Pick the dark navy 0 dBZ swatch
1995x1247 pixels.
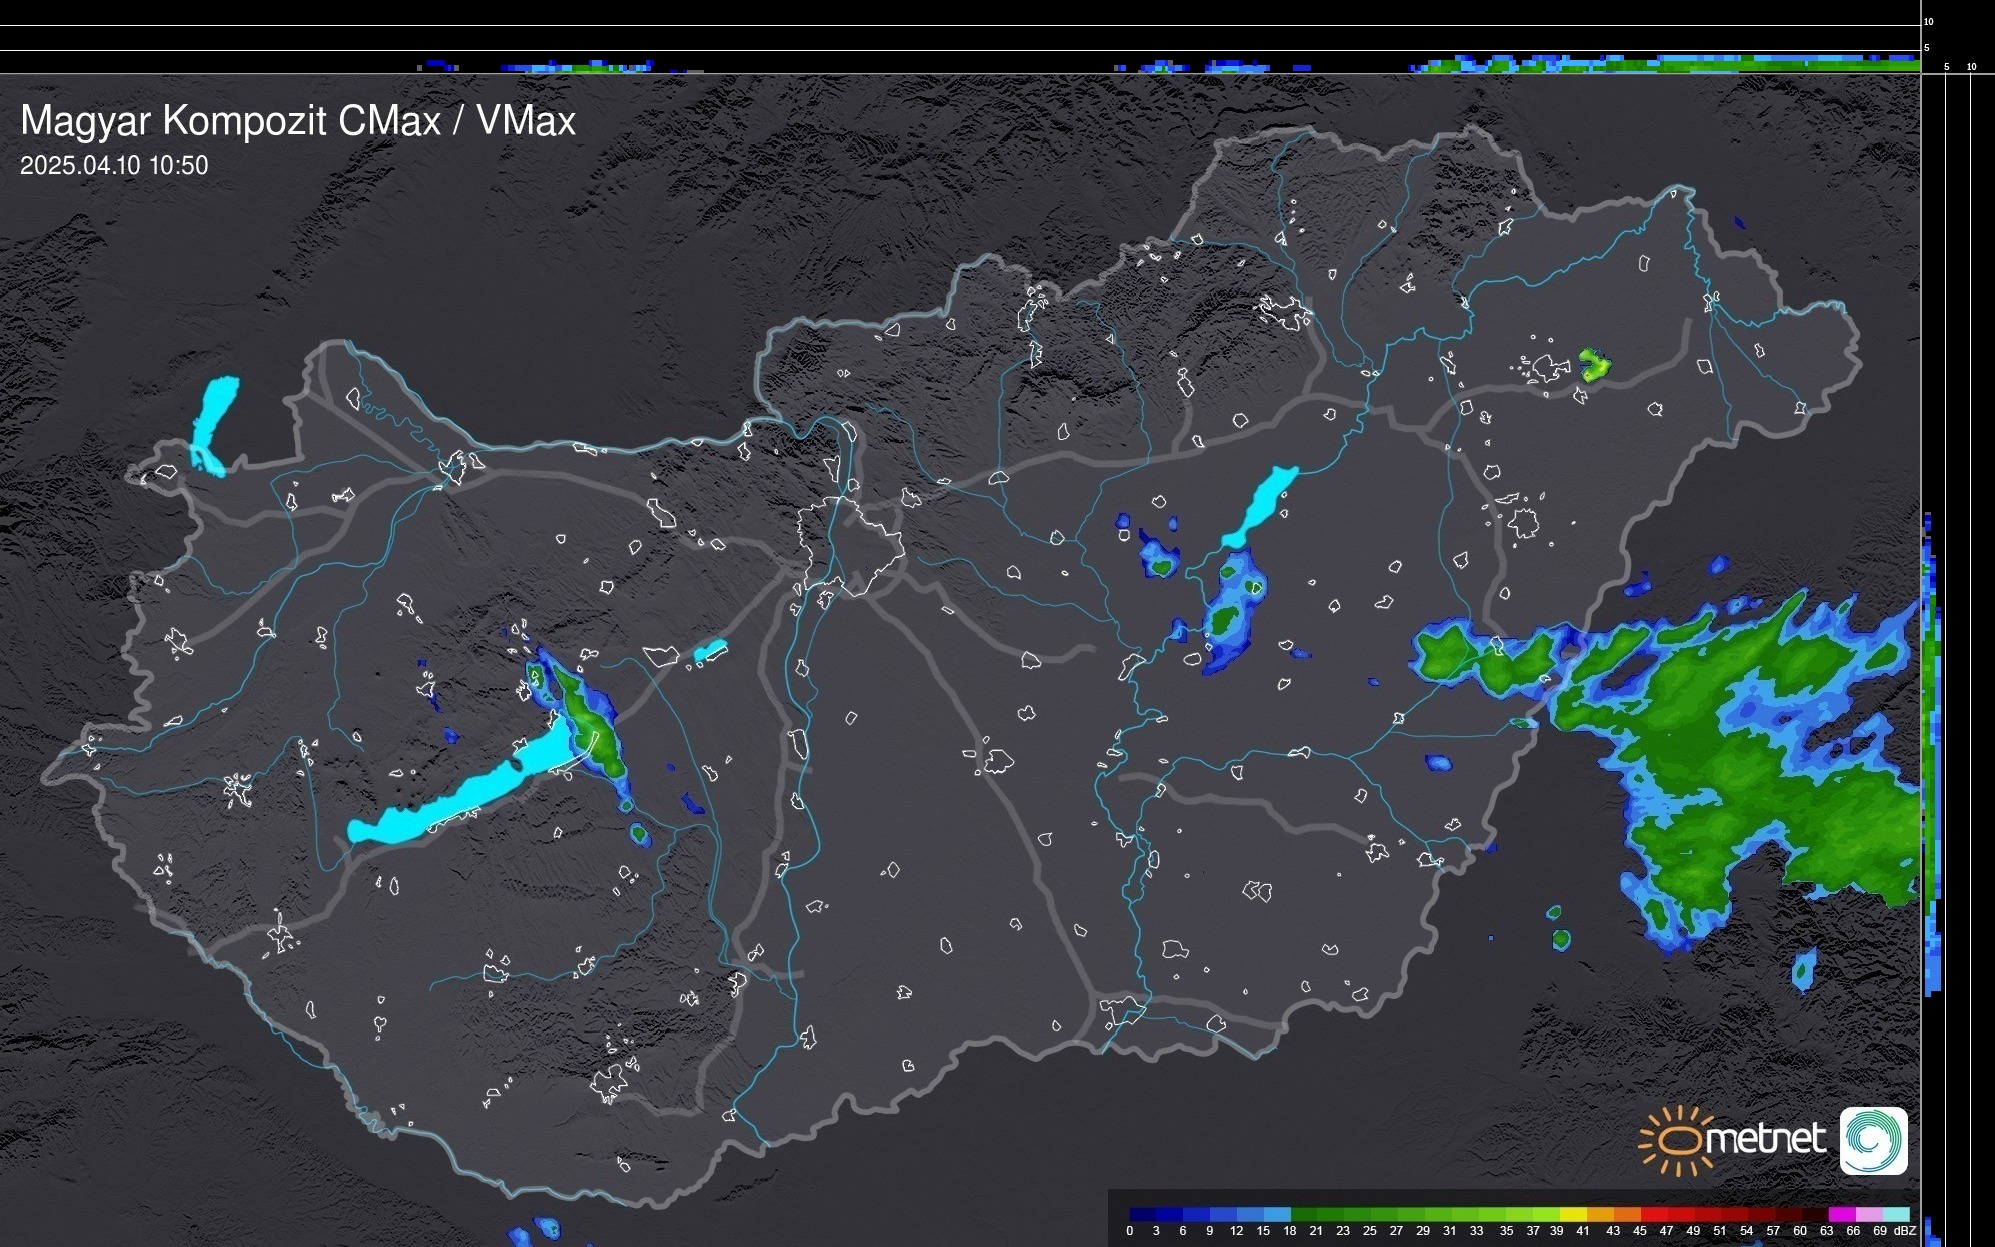(1143, 1214)
